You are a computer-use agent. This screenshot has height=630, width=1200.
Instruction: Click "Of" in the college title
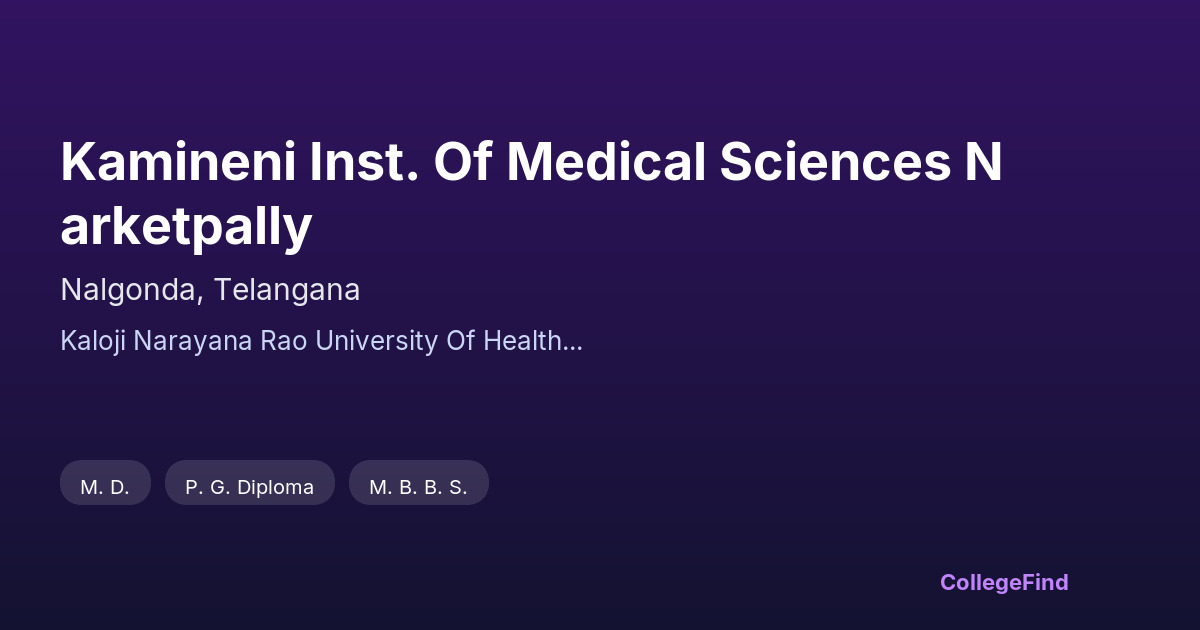coord(461,164)
